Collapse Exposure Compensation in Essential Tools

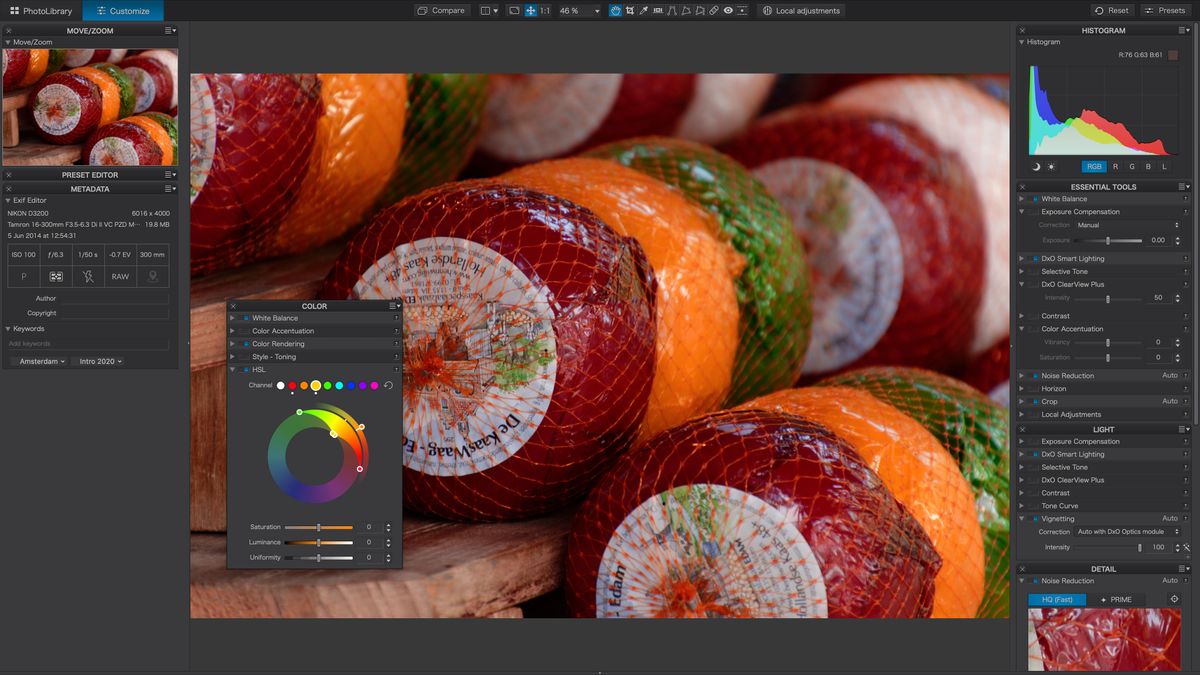tap(1022, 212)
